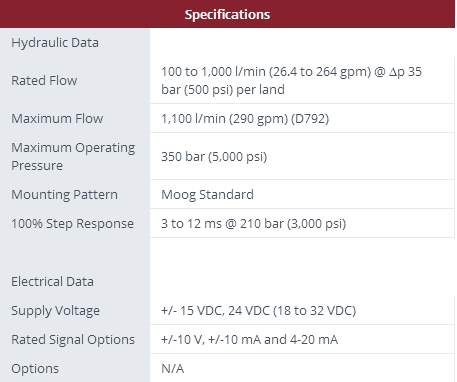Click the Maximum Operating Pressure label
457x382 pixels.
point(73,156)
